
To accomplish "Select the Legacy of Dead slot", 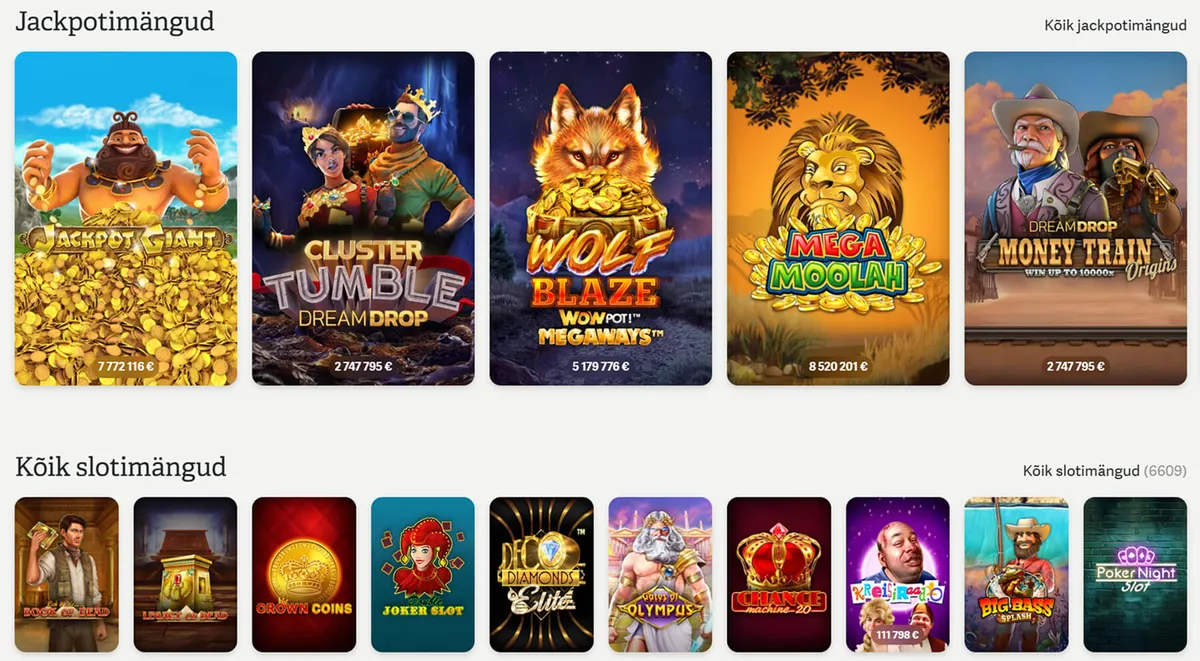I will 185,575.
